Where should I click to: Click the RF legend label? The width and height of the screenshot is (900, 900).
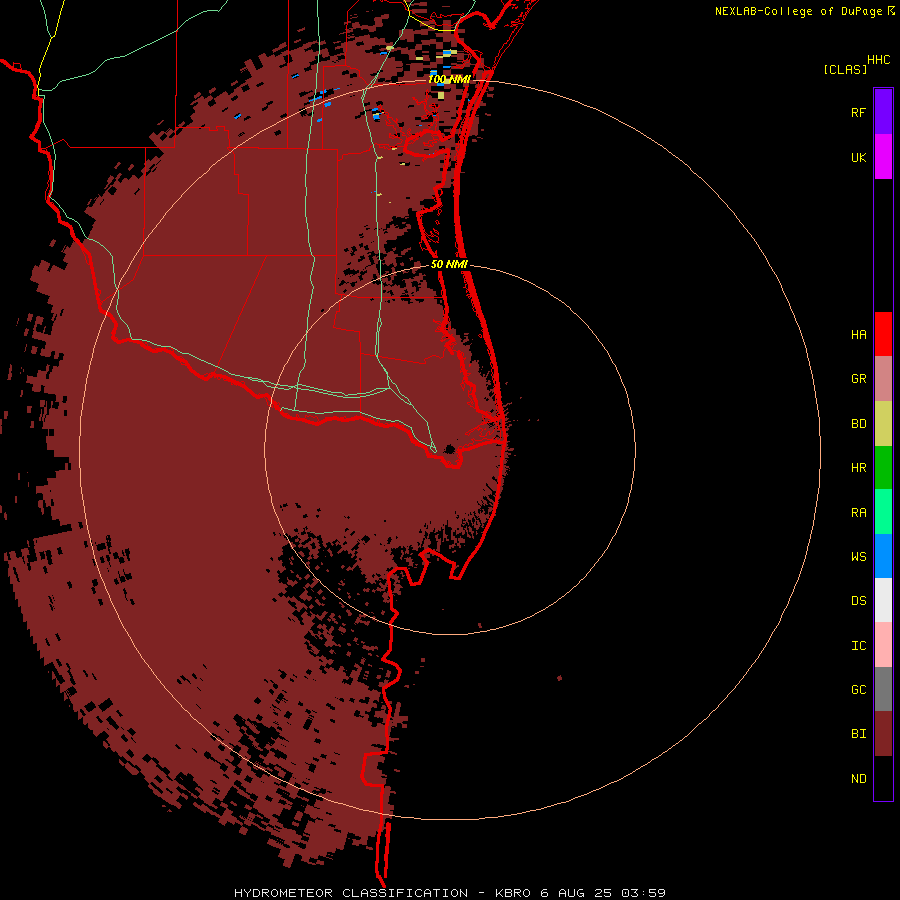(858, 113)
